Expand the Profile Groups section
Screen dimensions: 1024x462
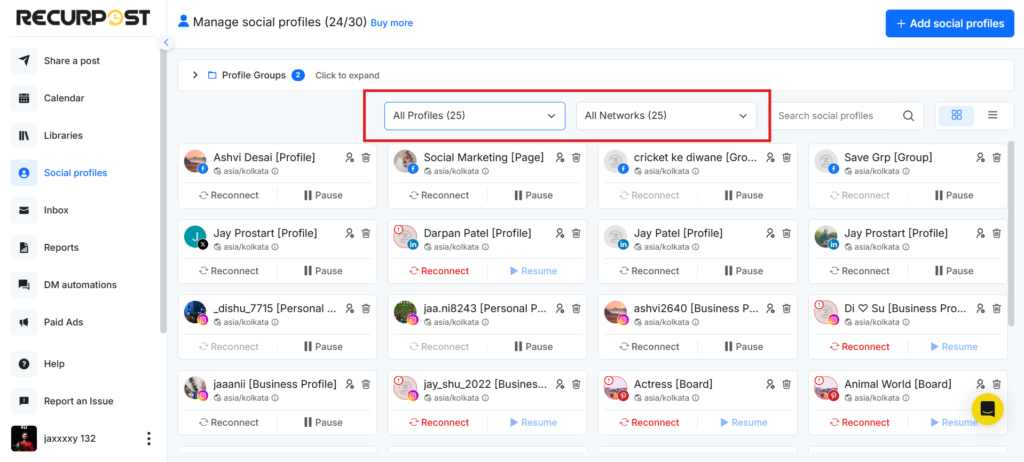pyautogui.click(x=195, y=75)
